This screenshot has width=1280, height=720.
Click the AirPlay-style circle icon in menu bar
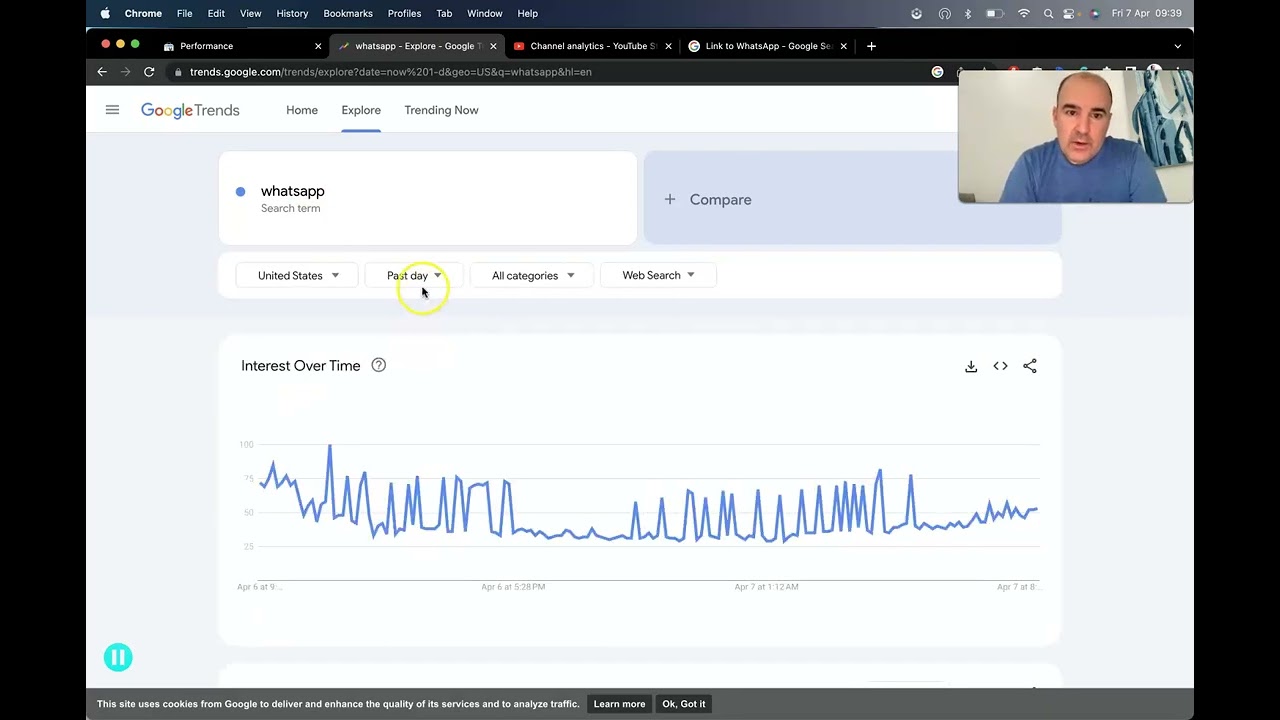click(x=945, y=13)
